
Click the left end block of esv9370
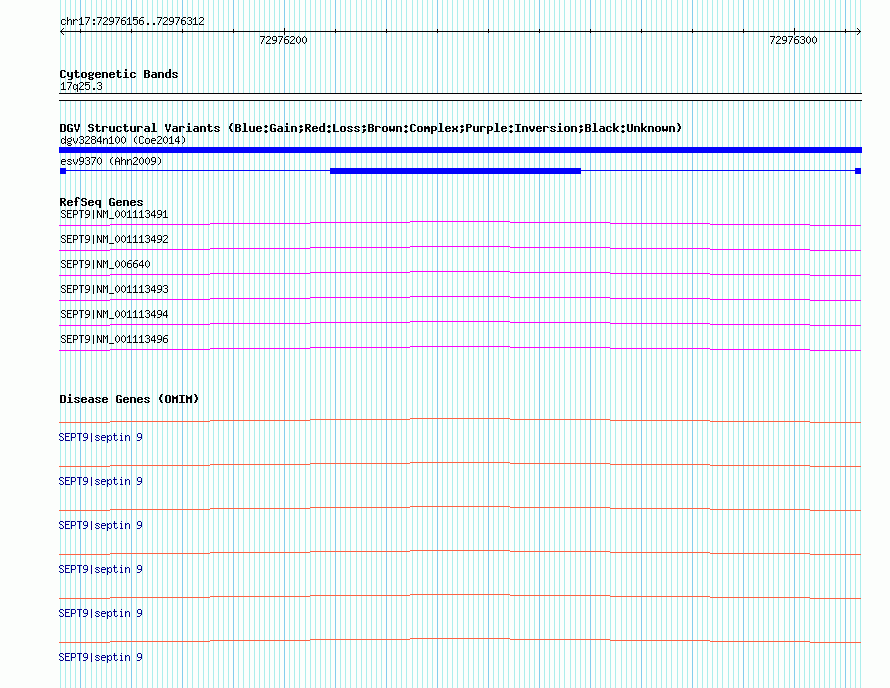tap(63, 171)
